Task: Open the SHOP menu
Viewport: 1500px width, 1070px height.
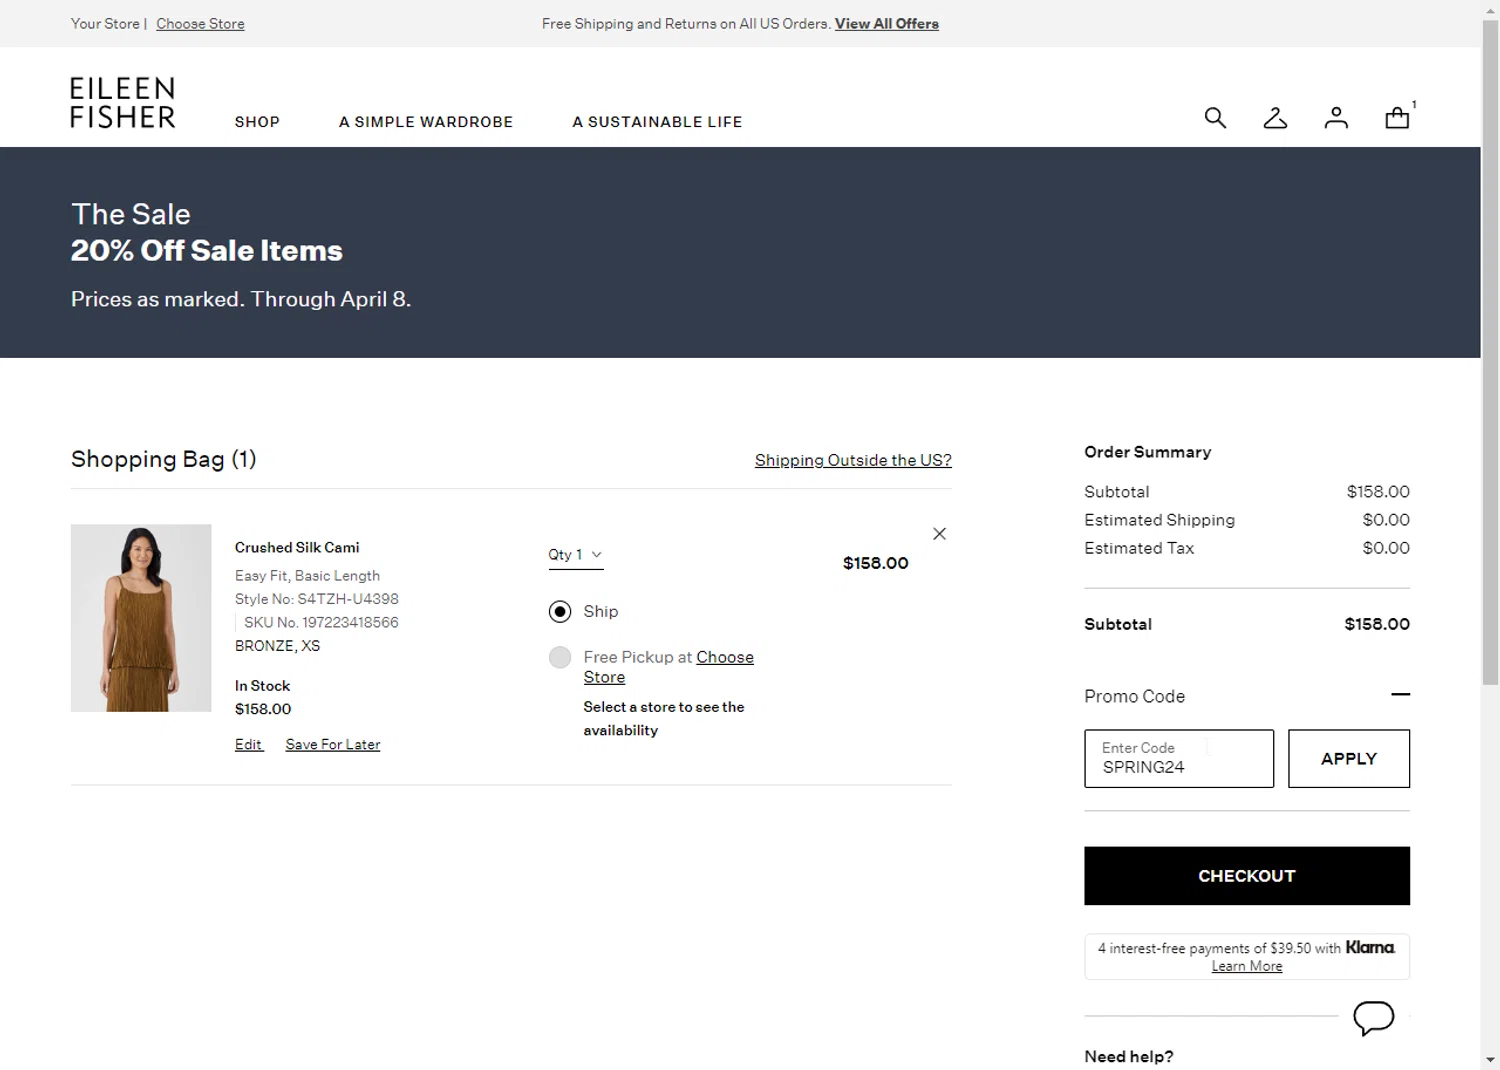Action: coord(257,122)
